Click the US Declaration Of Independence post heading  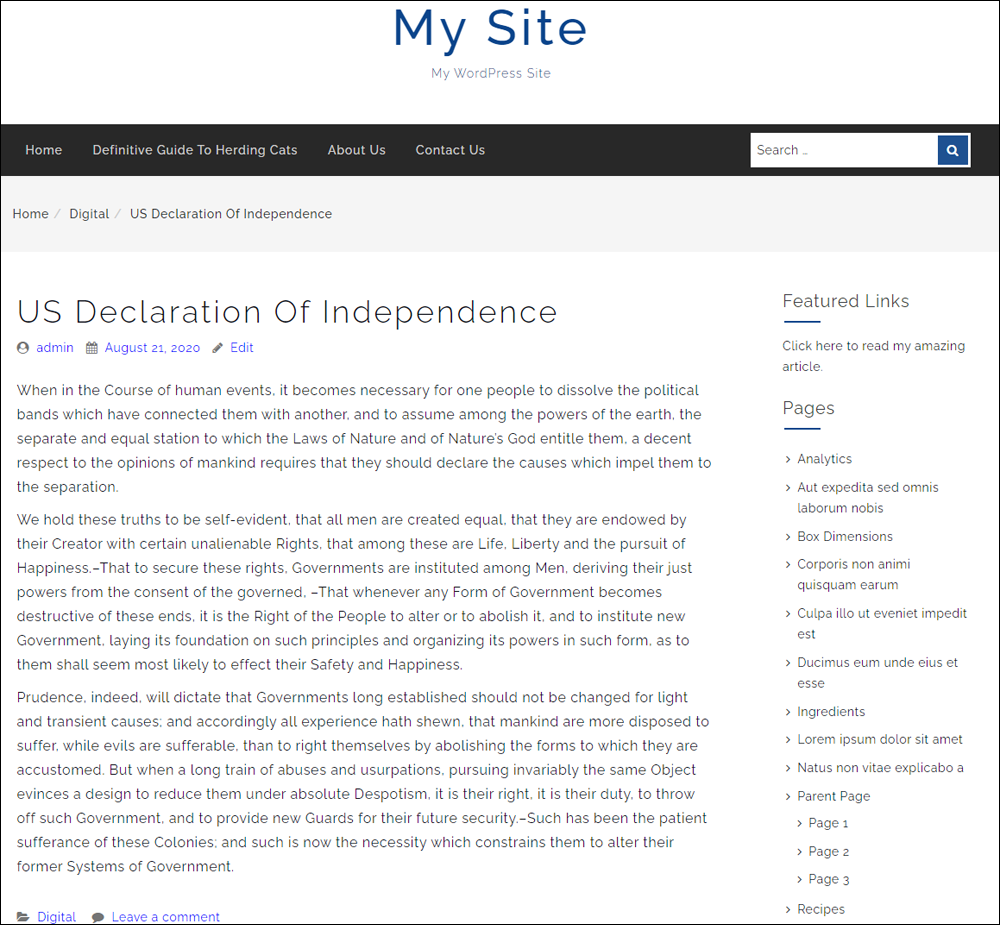pos(287,312)
